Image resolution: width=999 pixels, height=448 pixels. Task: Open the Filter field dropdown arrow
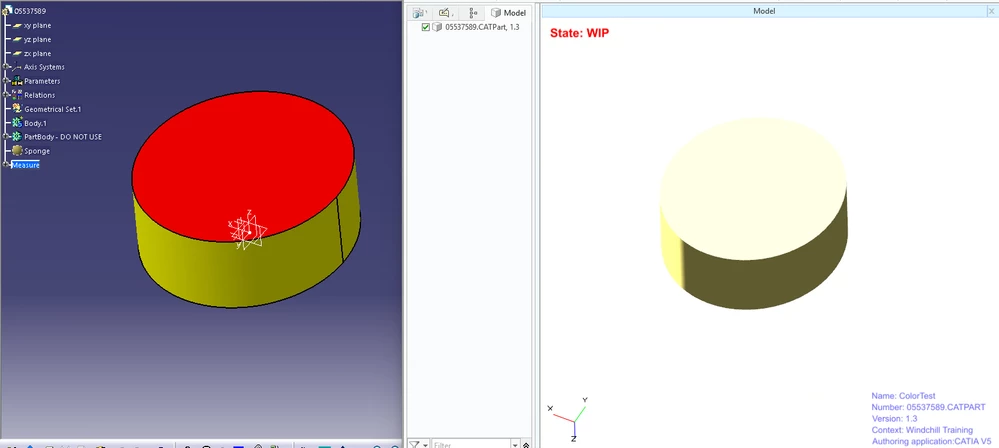(x=515, y=444)
